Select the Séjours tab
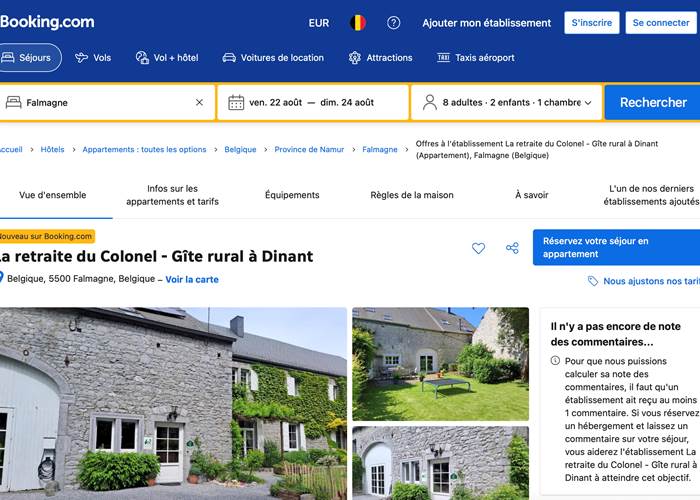Image resolution: width=700 pixels, height=500 pixels. [x=29, y=58]
